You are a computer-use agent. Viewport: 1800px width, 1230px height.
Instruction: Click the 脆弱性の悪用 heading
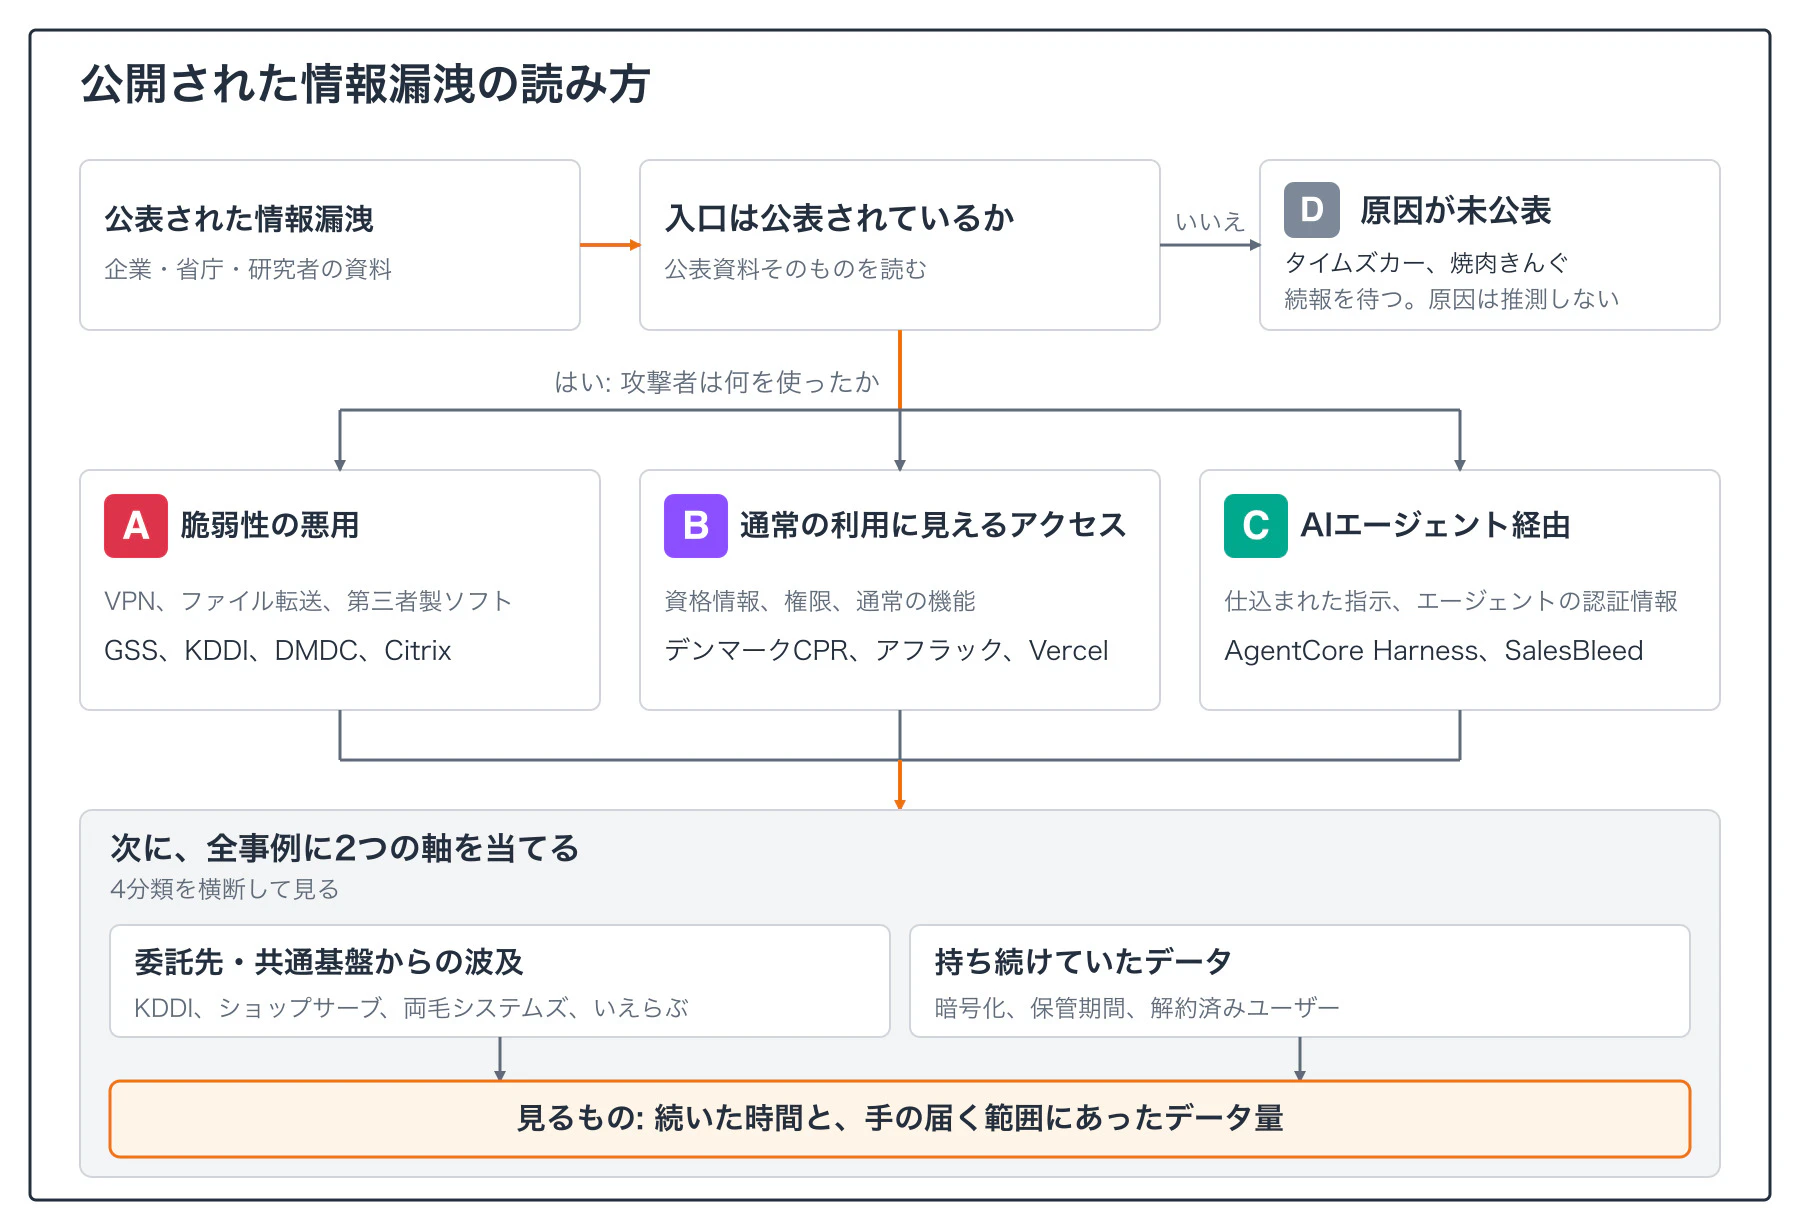point(270,525)
